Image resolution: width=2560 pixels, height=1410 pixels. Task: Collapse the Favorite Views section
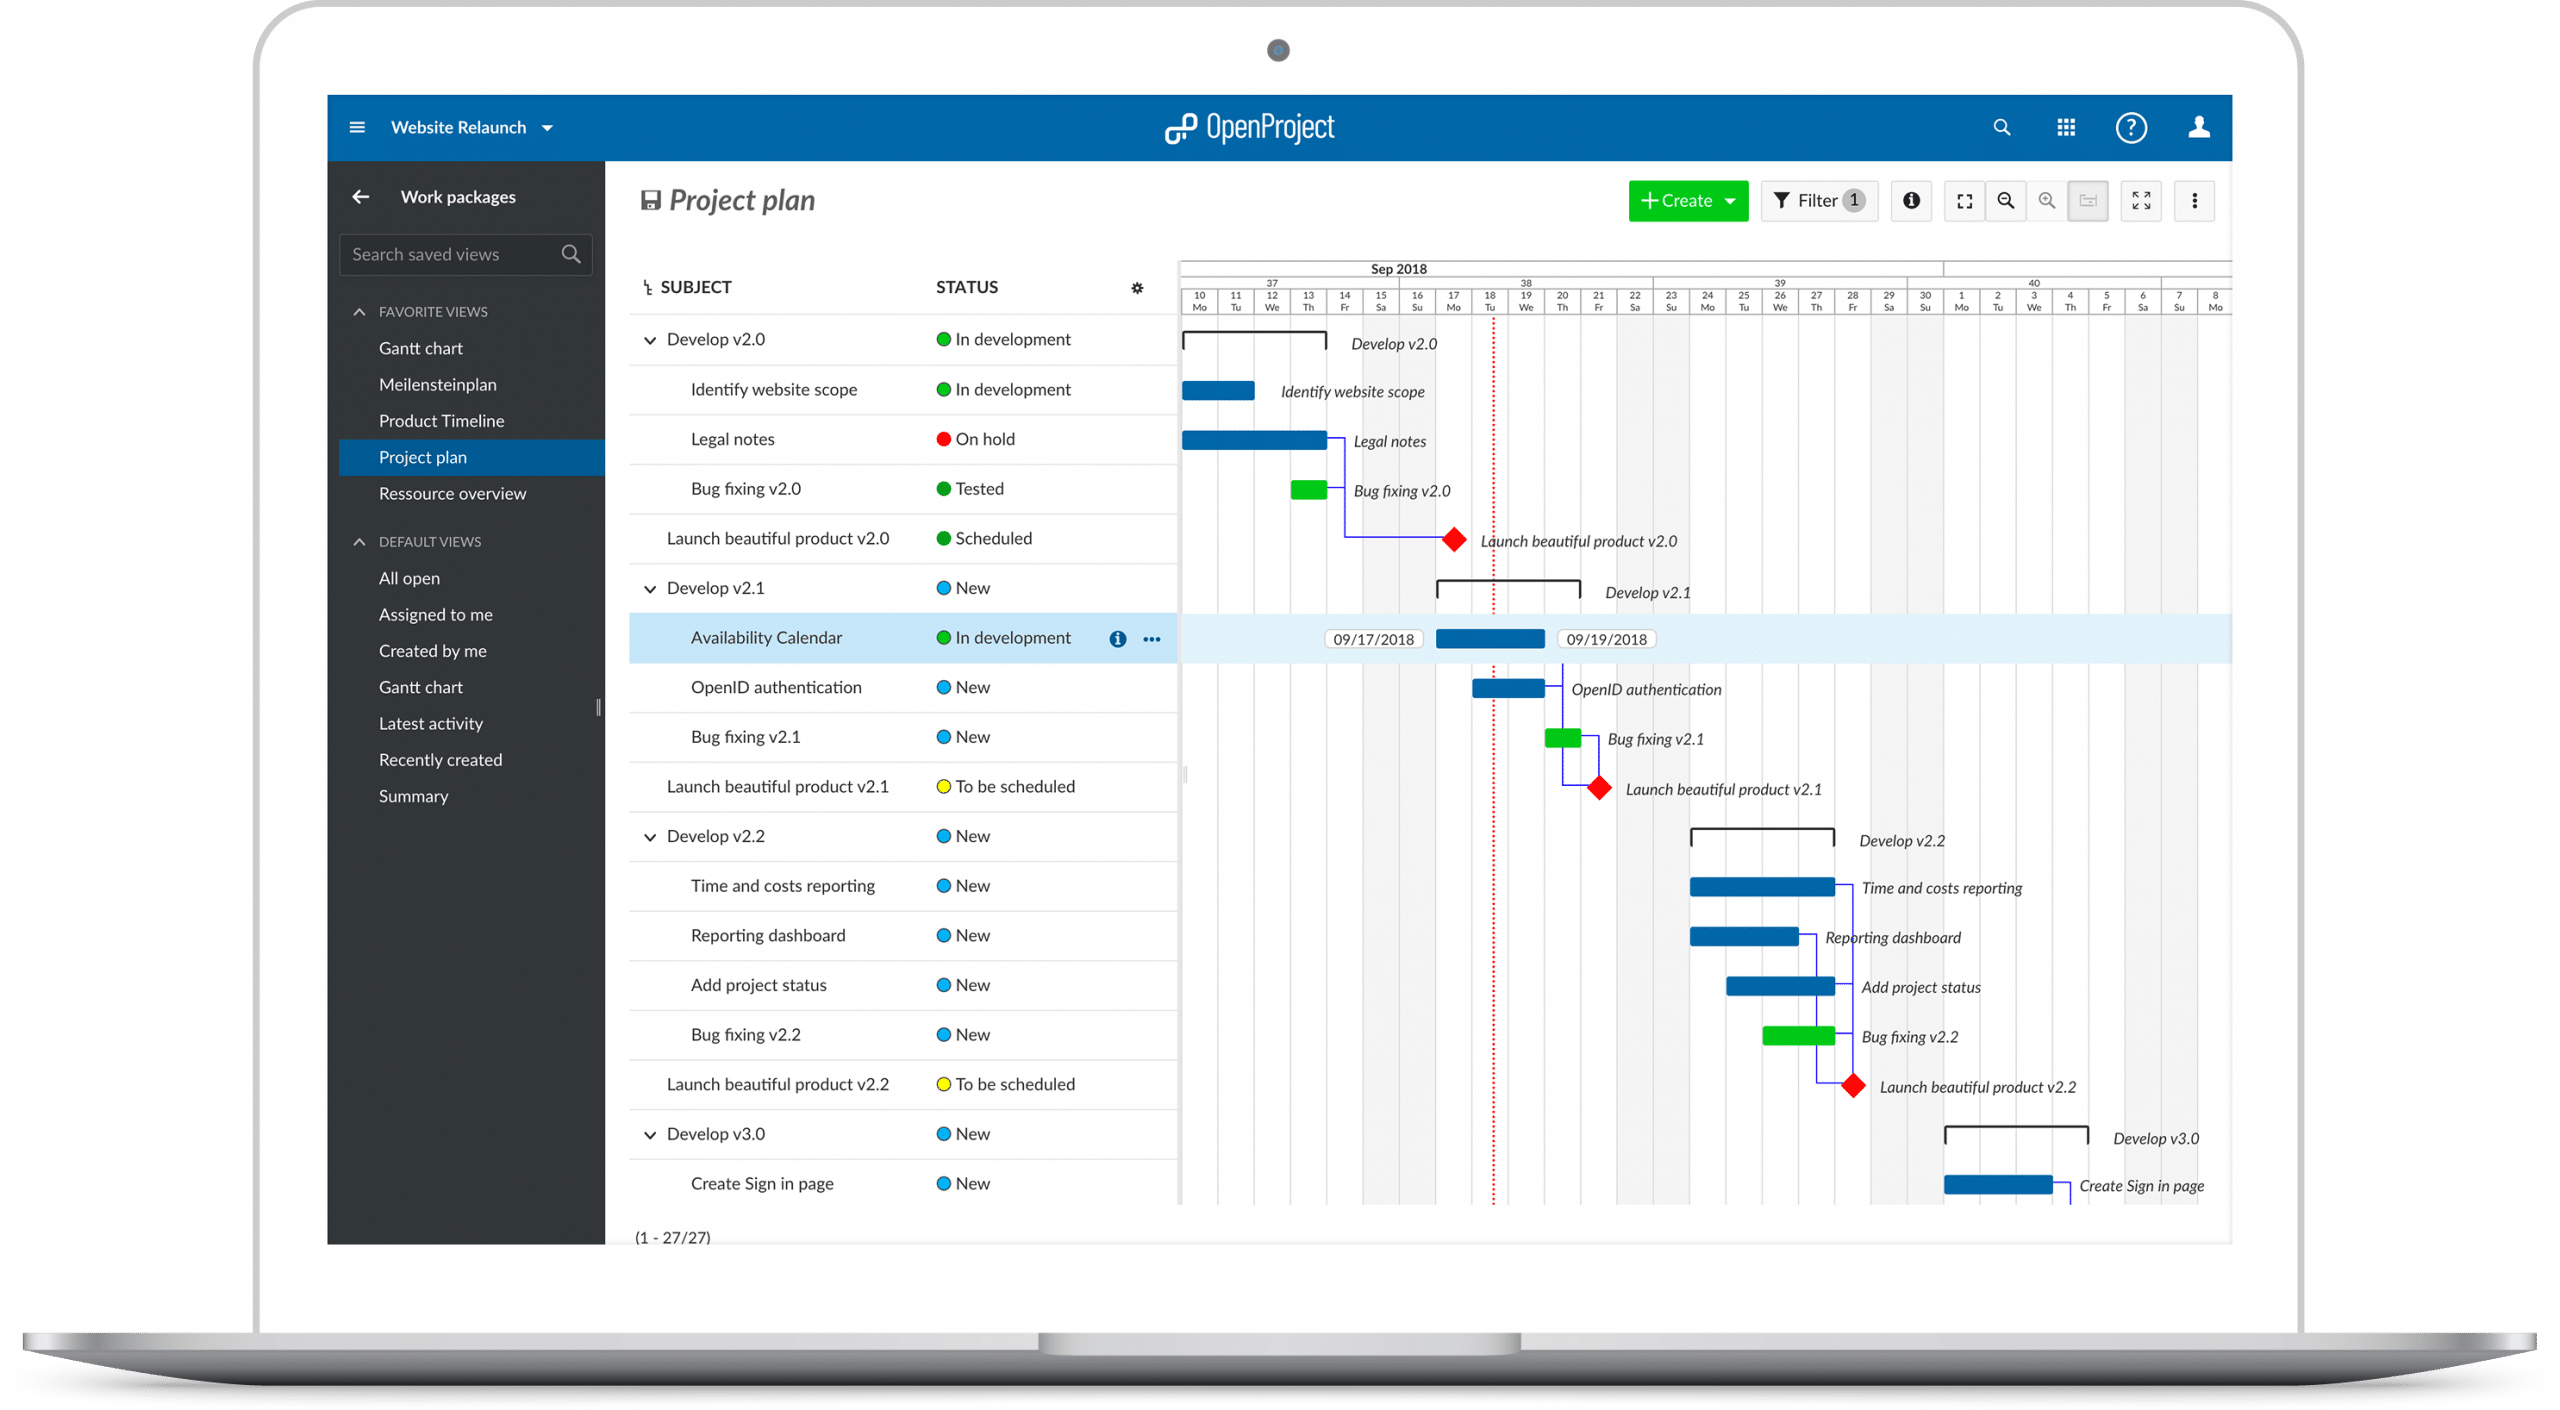click(x=360, y=312)
